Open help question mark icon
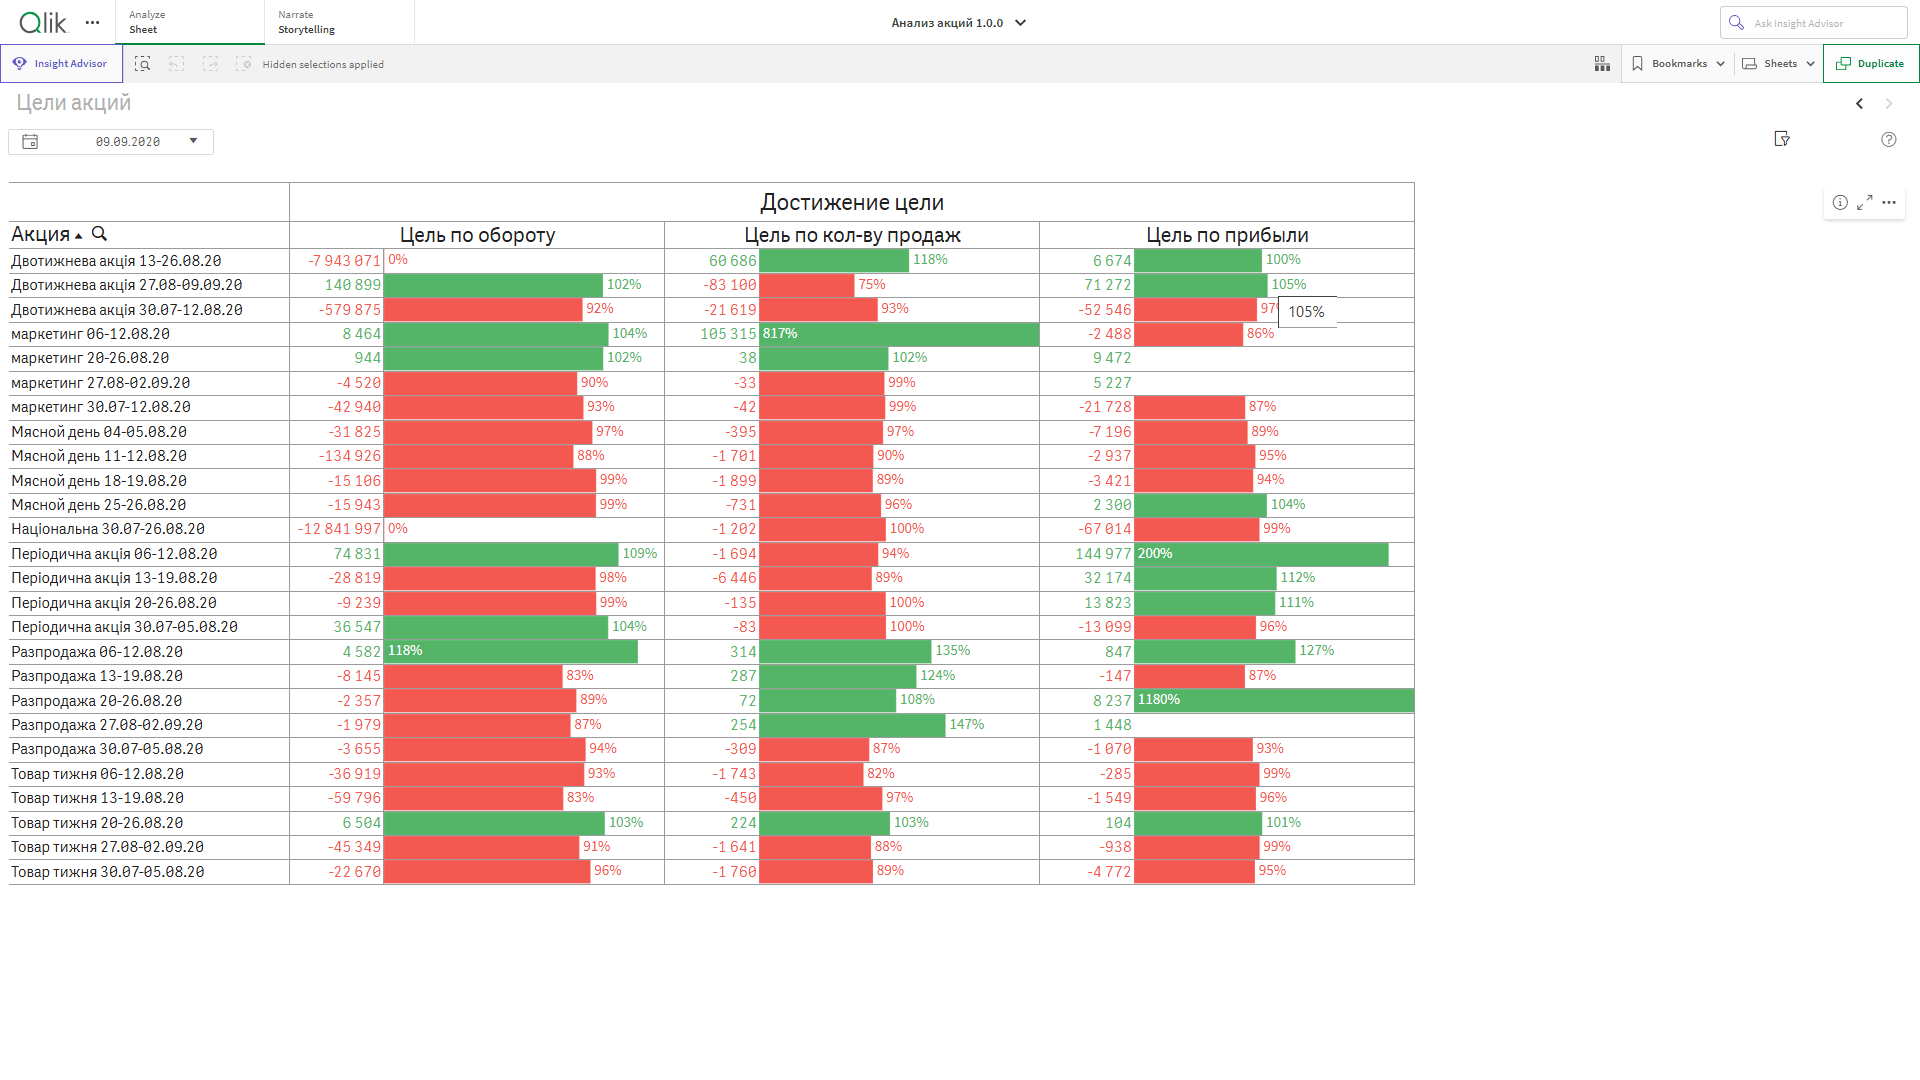 tap(1888, 140)
